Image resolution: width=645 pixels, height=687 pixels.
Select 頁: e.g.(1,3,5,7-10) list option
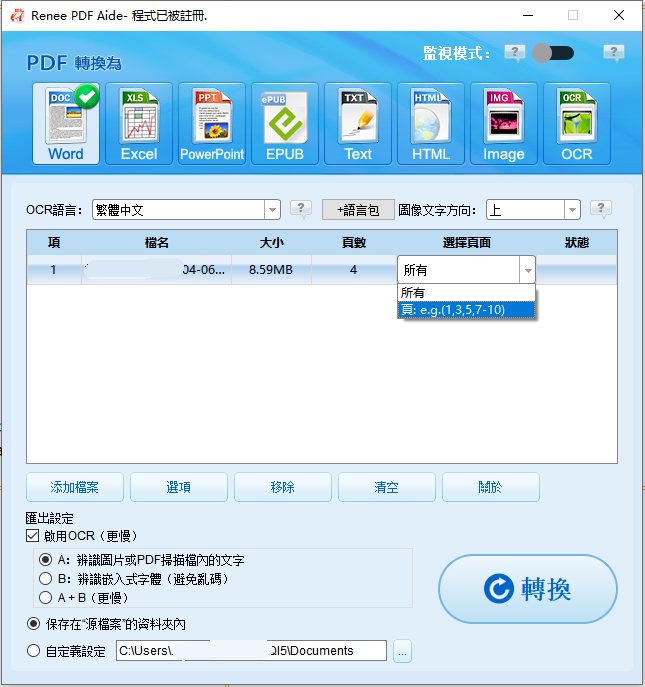466,310
